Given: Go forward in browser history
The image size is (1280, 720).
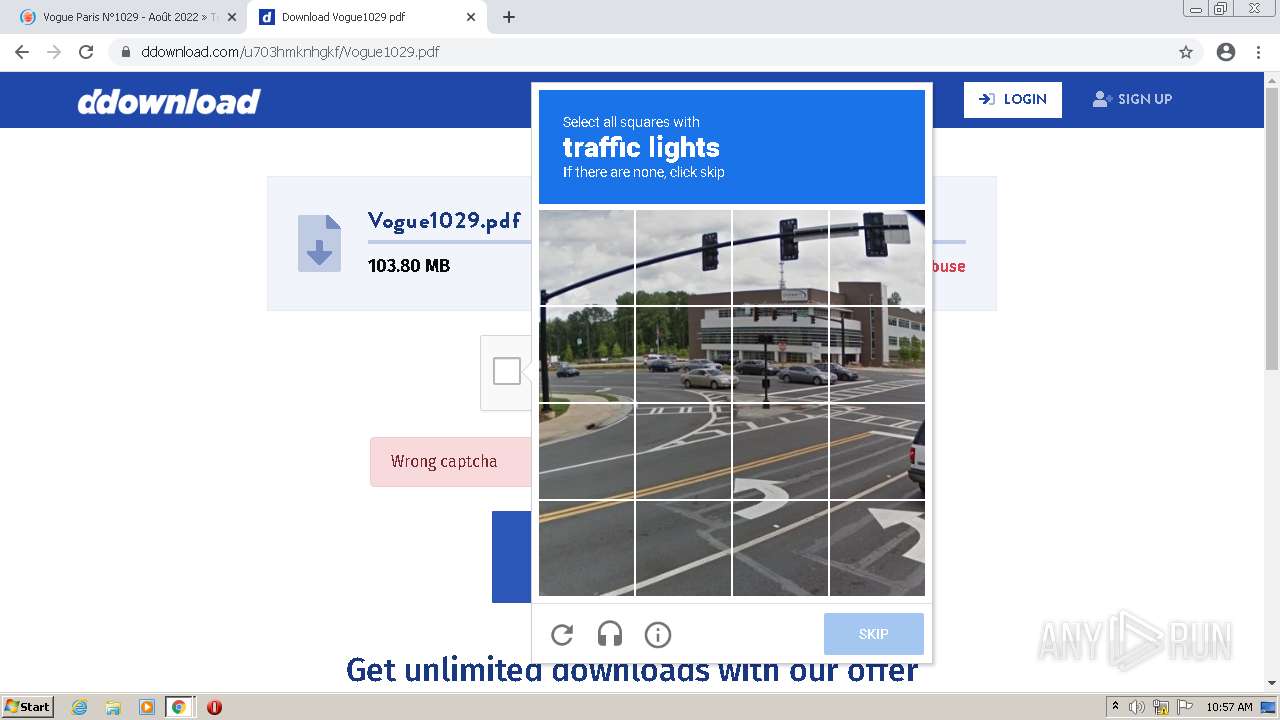Looking at the screenshot, I should pos(54,52).
